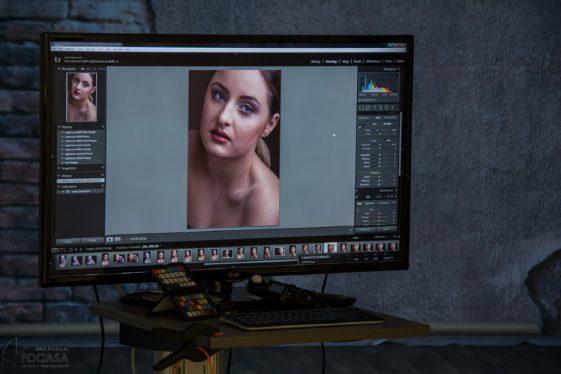Image resolution: width=561 pixels, height=374 pixels.
Task: Add a new preset with plus icon
Action: [x=103, y=127]
